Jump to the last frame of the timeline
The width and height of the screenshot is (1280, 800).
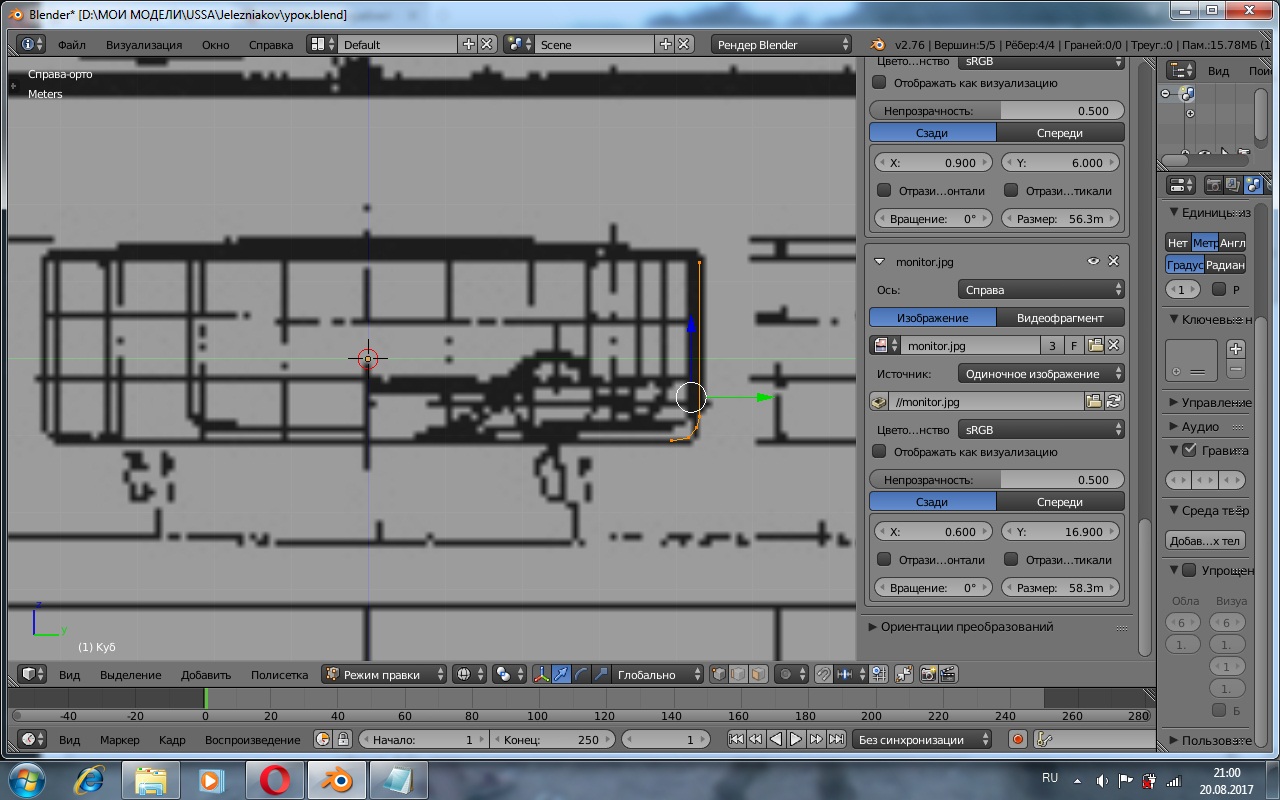pyautogui.click(x=836, y=739)
